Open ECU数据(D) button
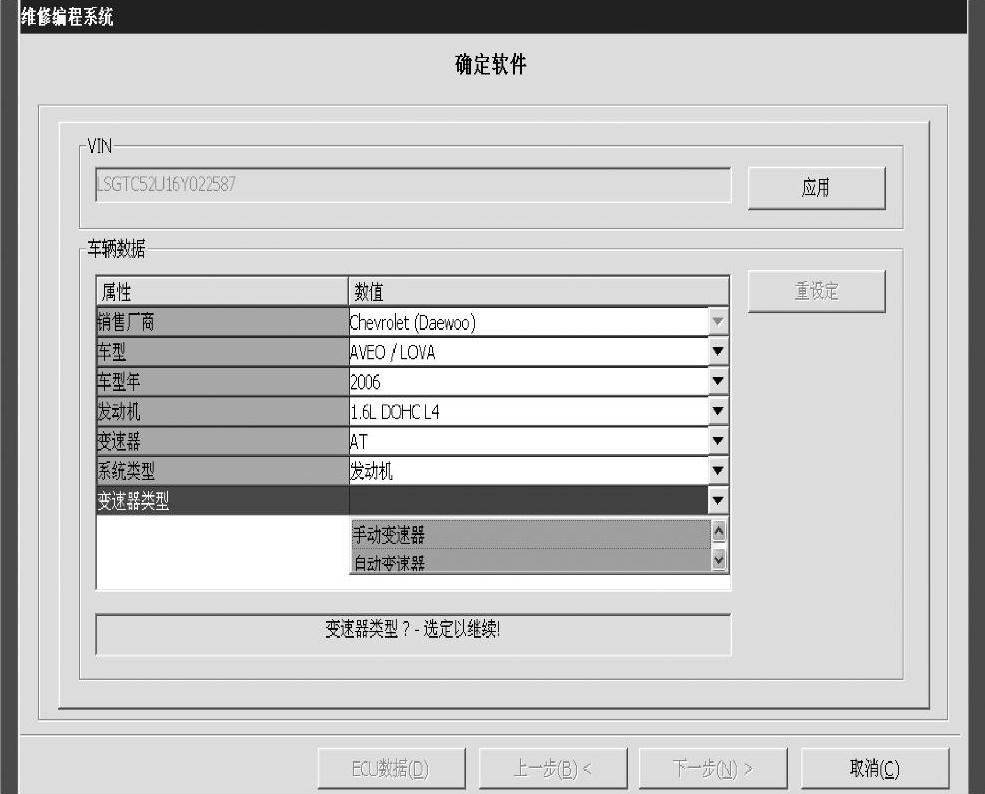The height and width of the screenshot is (794, 985). click(x=391, y=768)
